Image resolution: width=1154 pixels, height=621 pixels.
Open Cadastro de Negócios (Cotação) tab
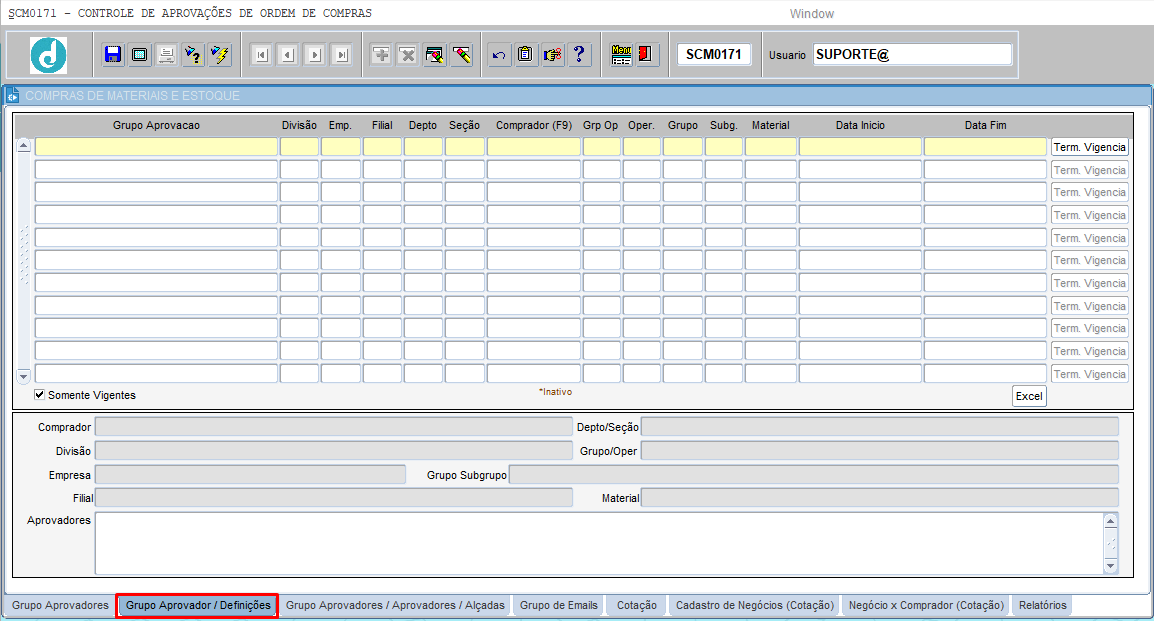click(754, 605)
